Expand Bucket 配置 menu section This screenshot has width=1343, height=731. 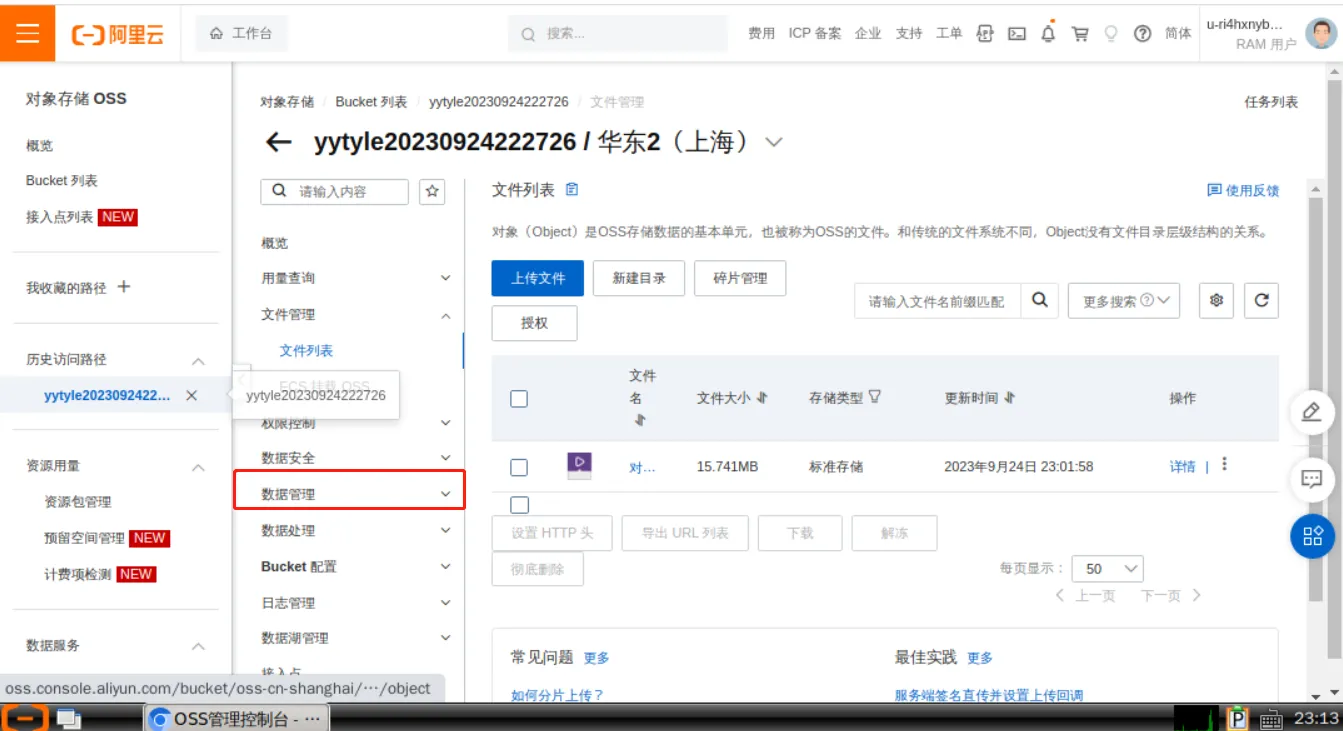point(446,567)
